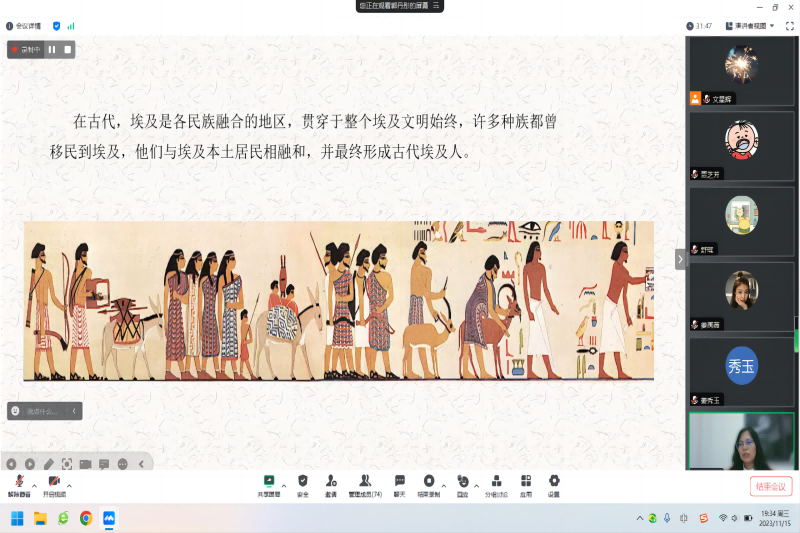Viewport: 800px width, 533px height.
Task: Select the pen annotation tool
Action: [48, 464]
